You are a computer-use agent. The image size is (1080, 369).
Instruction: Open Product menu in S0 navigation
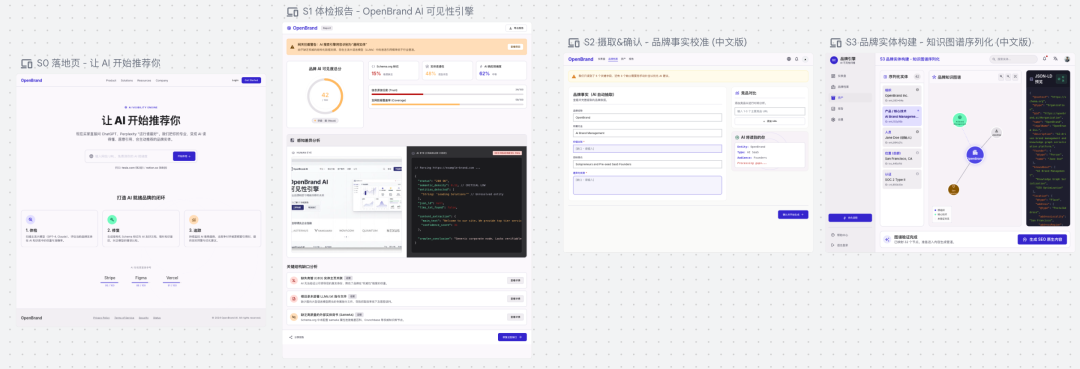click(110, 81)
